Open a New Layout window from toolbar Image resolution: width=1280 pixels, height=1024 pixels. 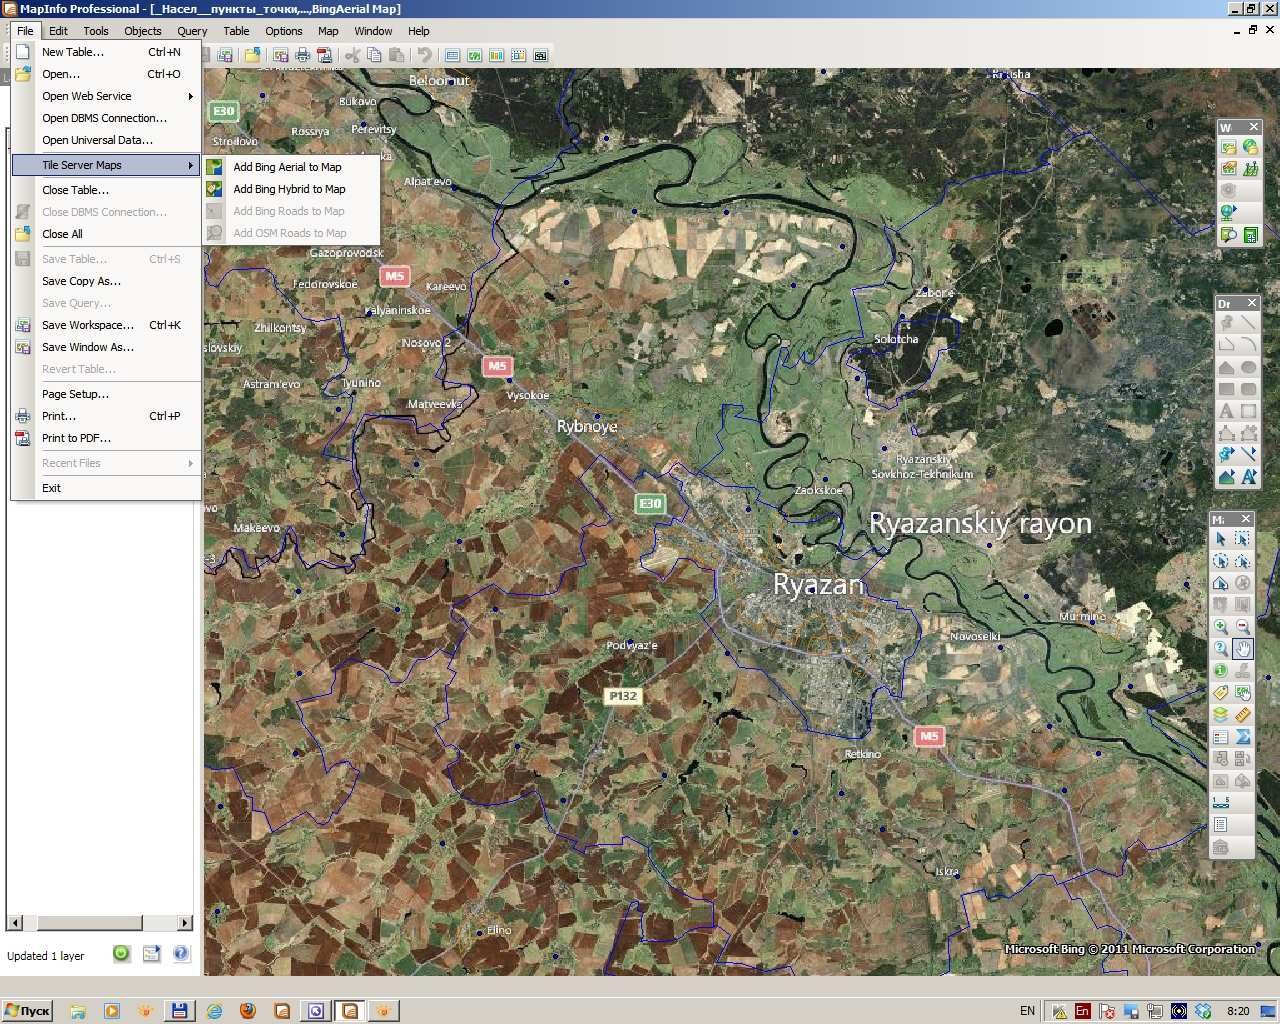click(518, 55)
